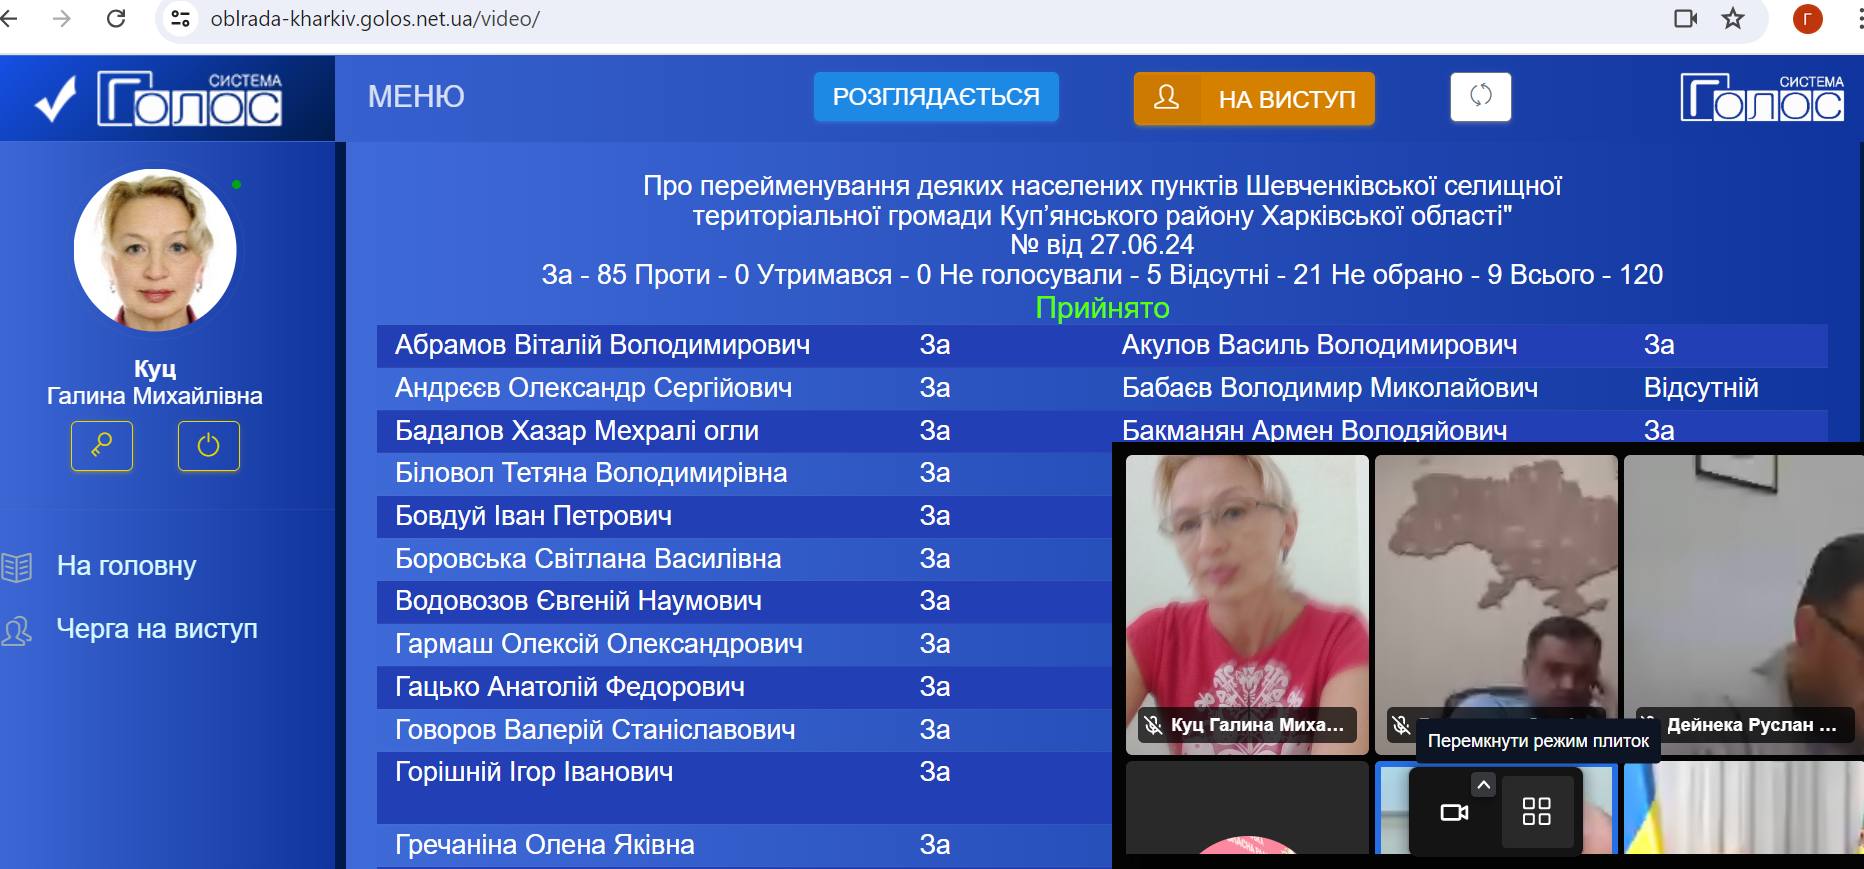1864x869 pixels.
Task: Click the key password icon button
Action: tap(102, 446)
